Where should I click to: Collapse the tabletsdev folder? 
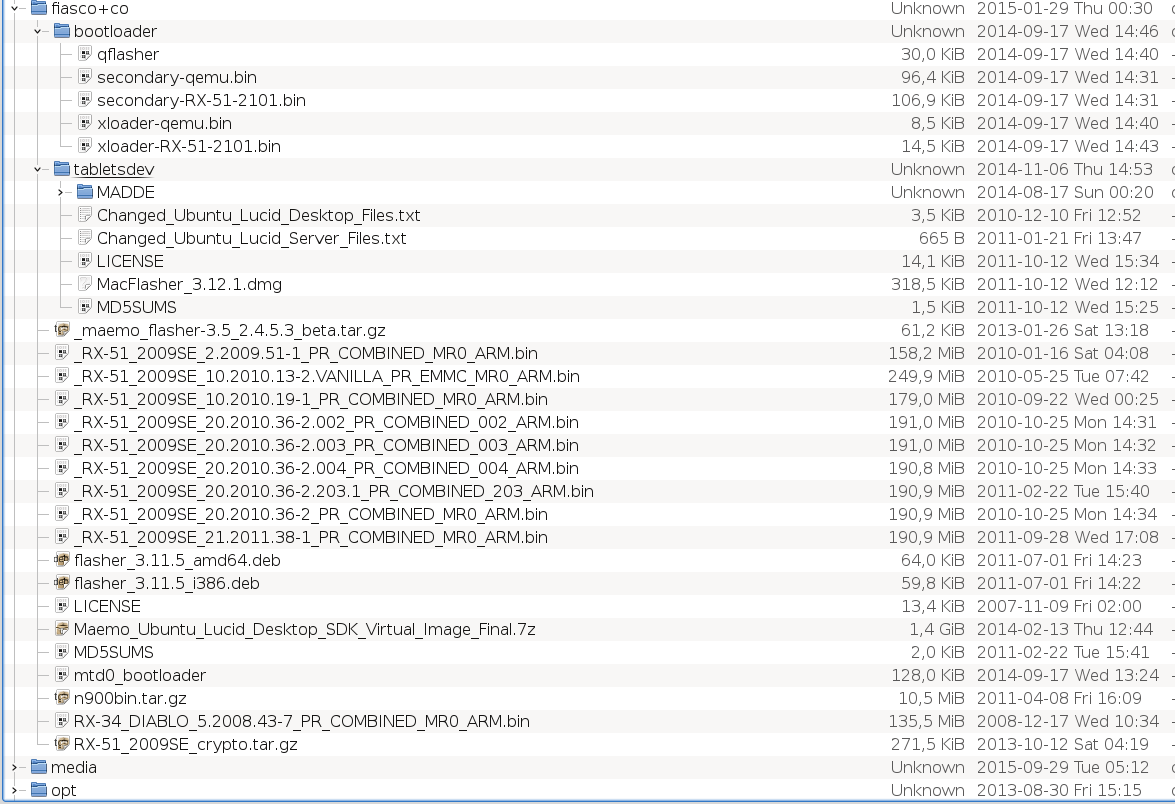pyautogui.click(x=38, y=169)
